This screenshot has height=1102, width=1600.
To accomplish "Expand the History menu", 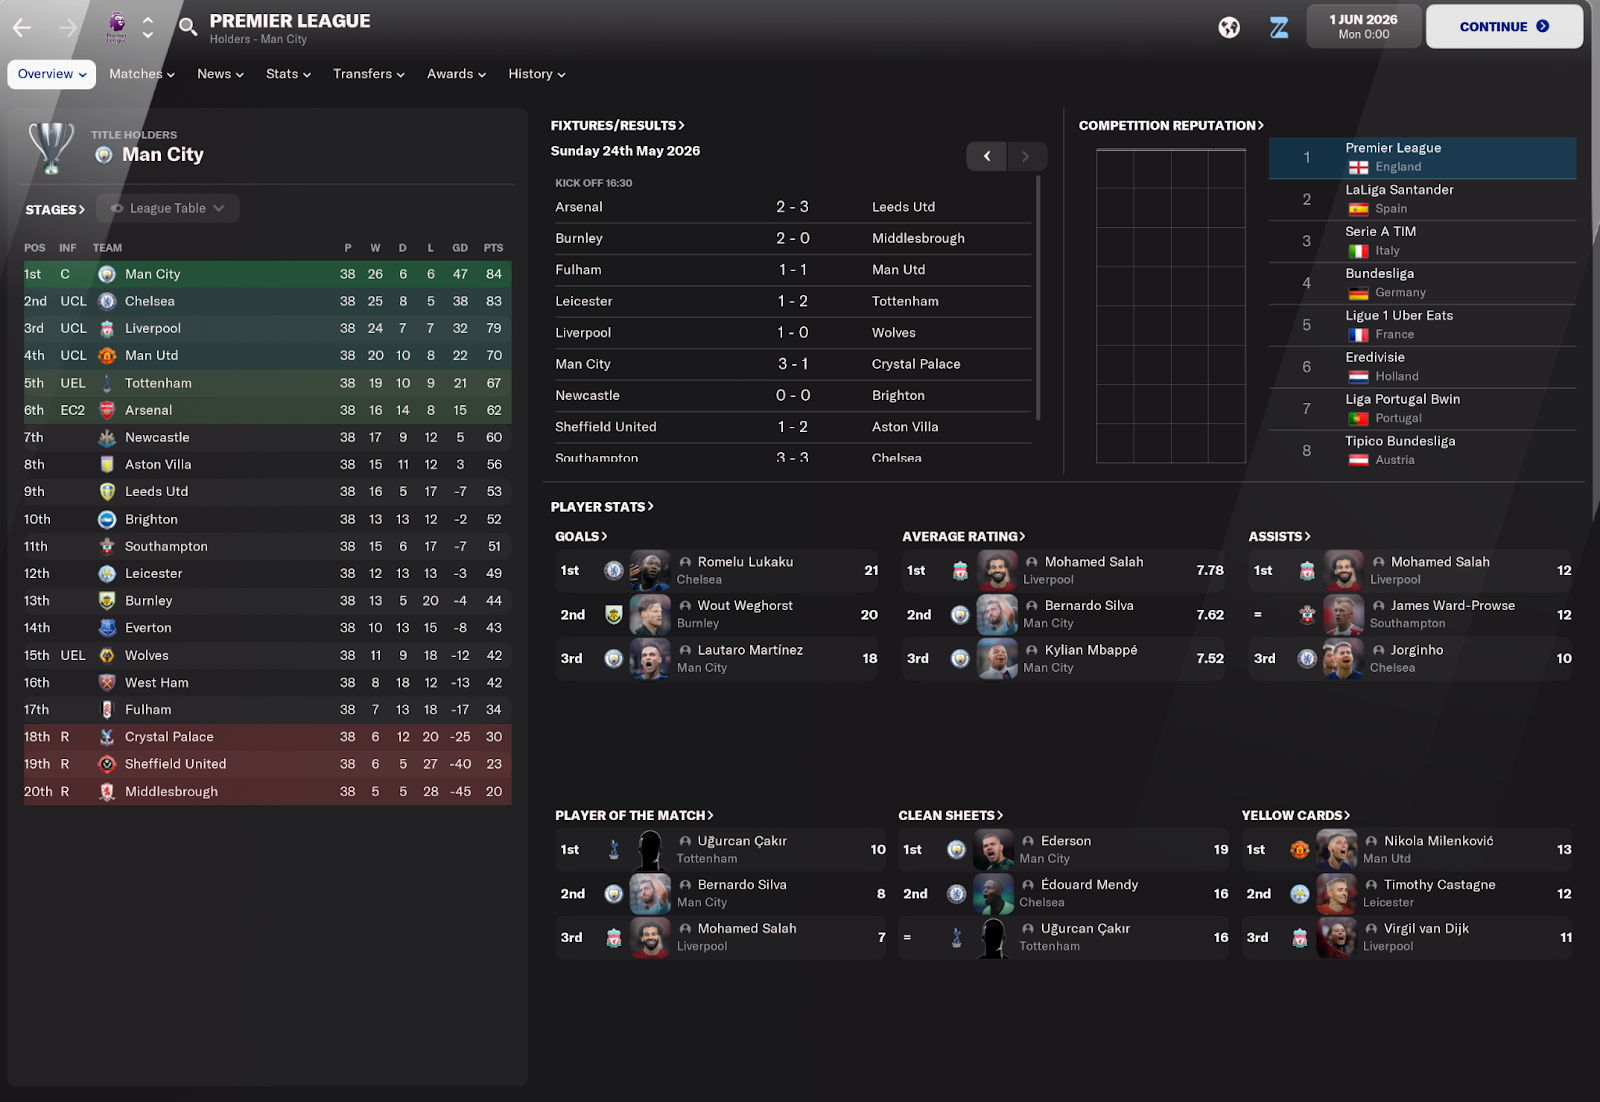I will pyautogui.click(x=537, y=74).
